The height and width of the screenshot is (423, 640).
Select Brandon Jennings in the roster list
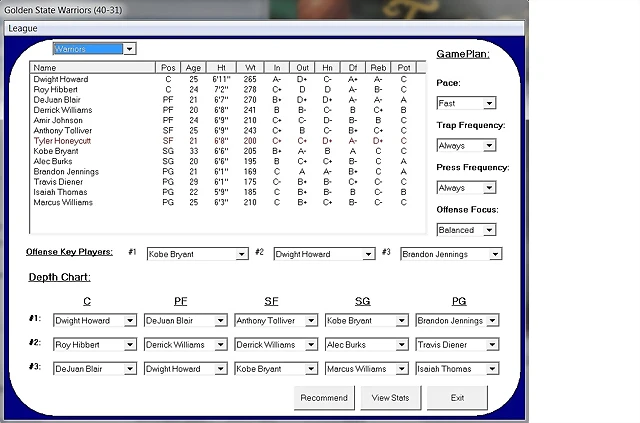228,171
